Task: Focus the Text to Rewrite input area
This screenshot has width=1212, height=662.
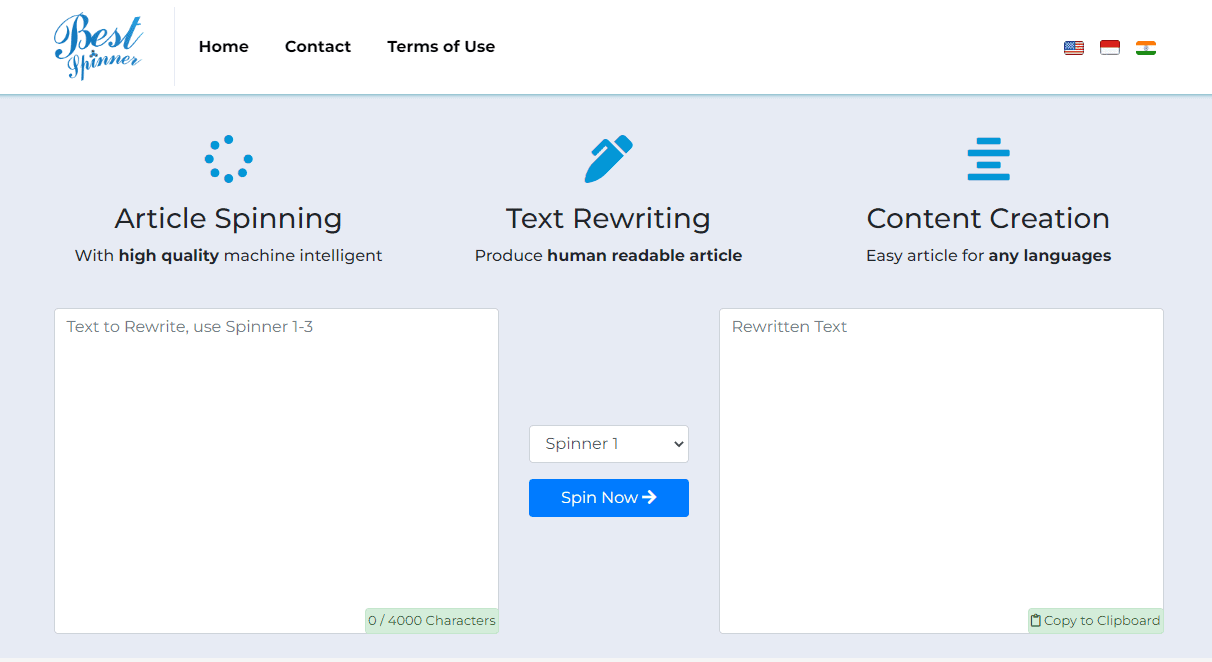Action: 276,471
